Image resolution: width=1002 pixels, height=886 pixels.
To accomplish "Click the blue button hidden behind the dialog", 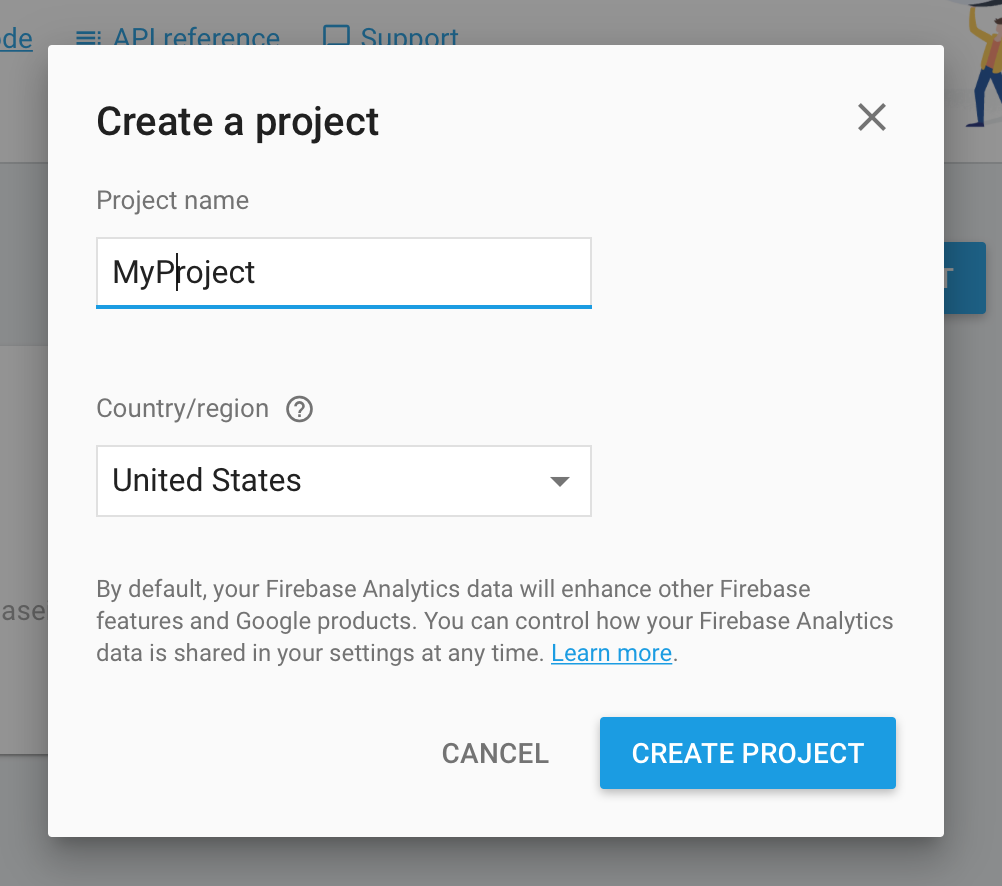I will pos(964,278).
